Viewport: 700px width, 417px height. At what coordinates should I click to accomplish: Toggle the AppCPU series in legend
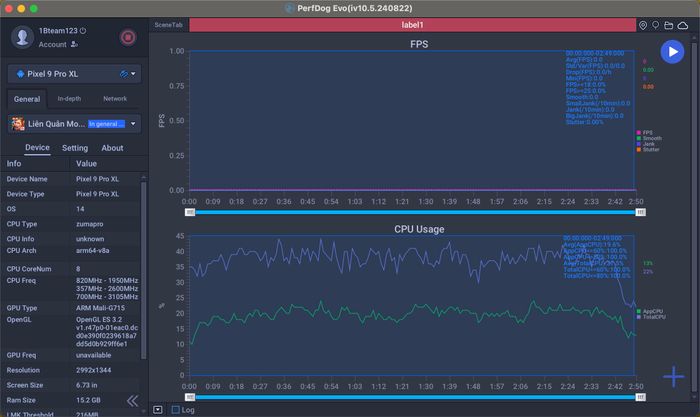pos(650,311)
